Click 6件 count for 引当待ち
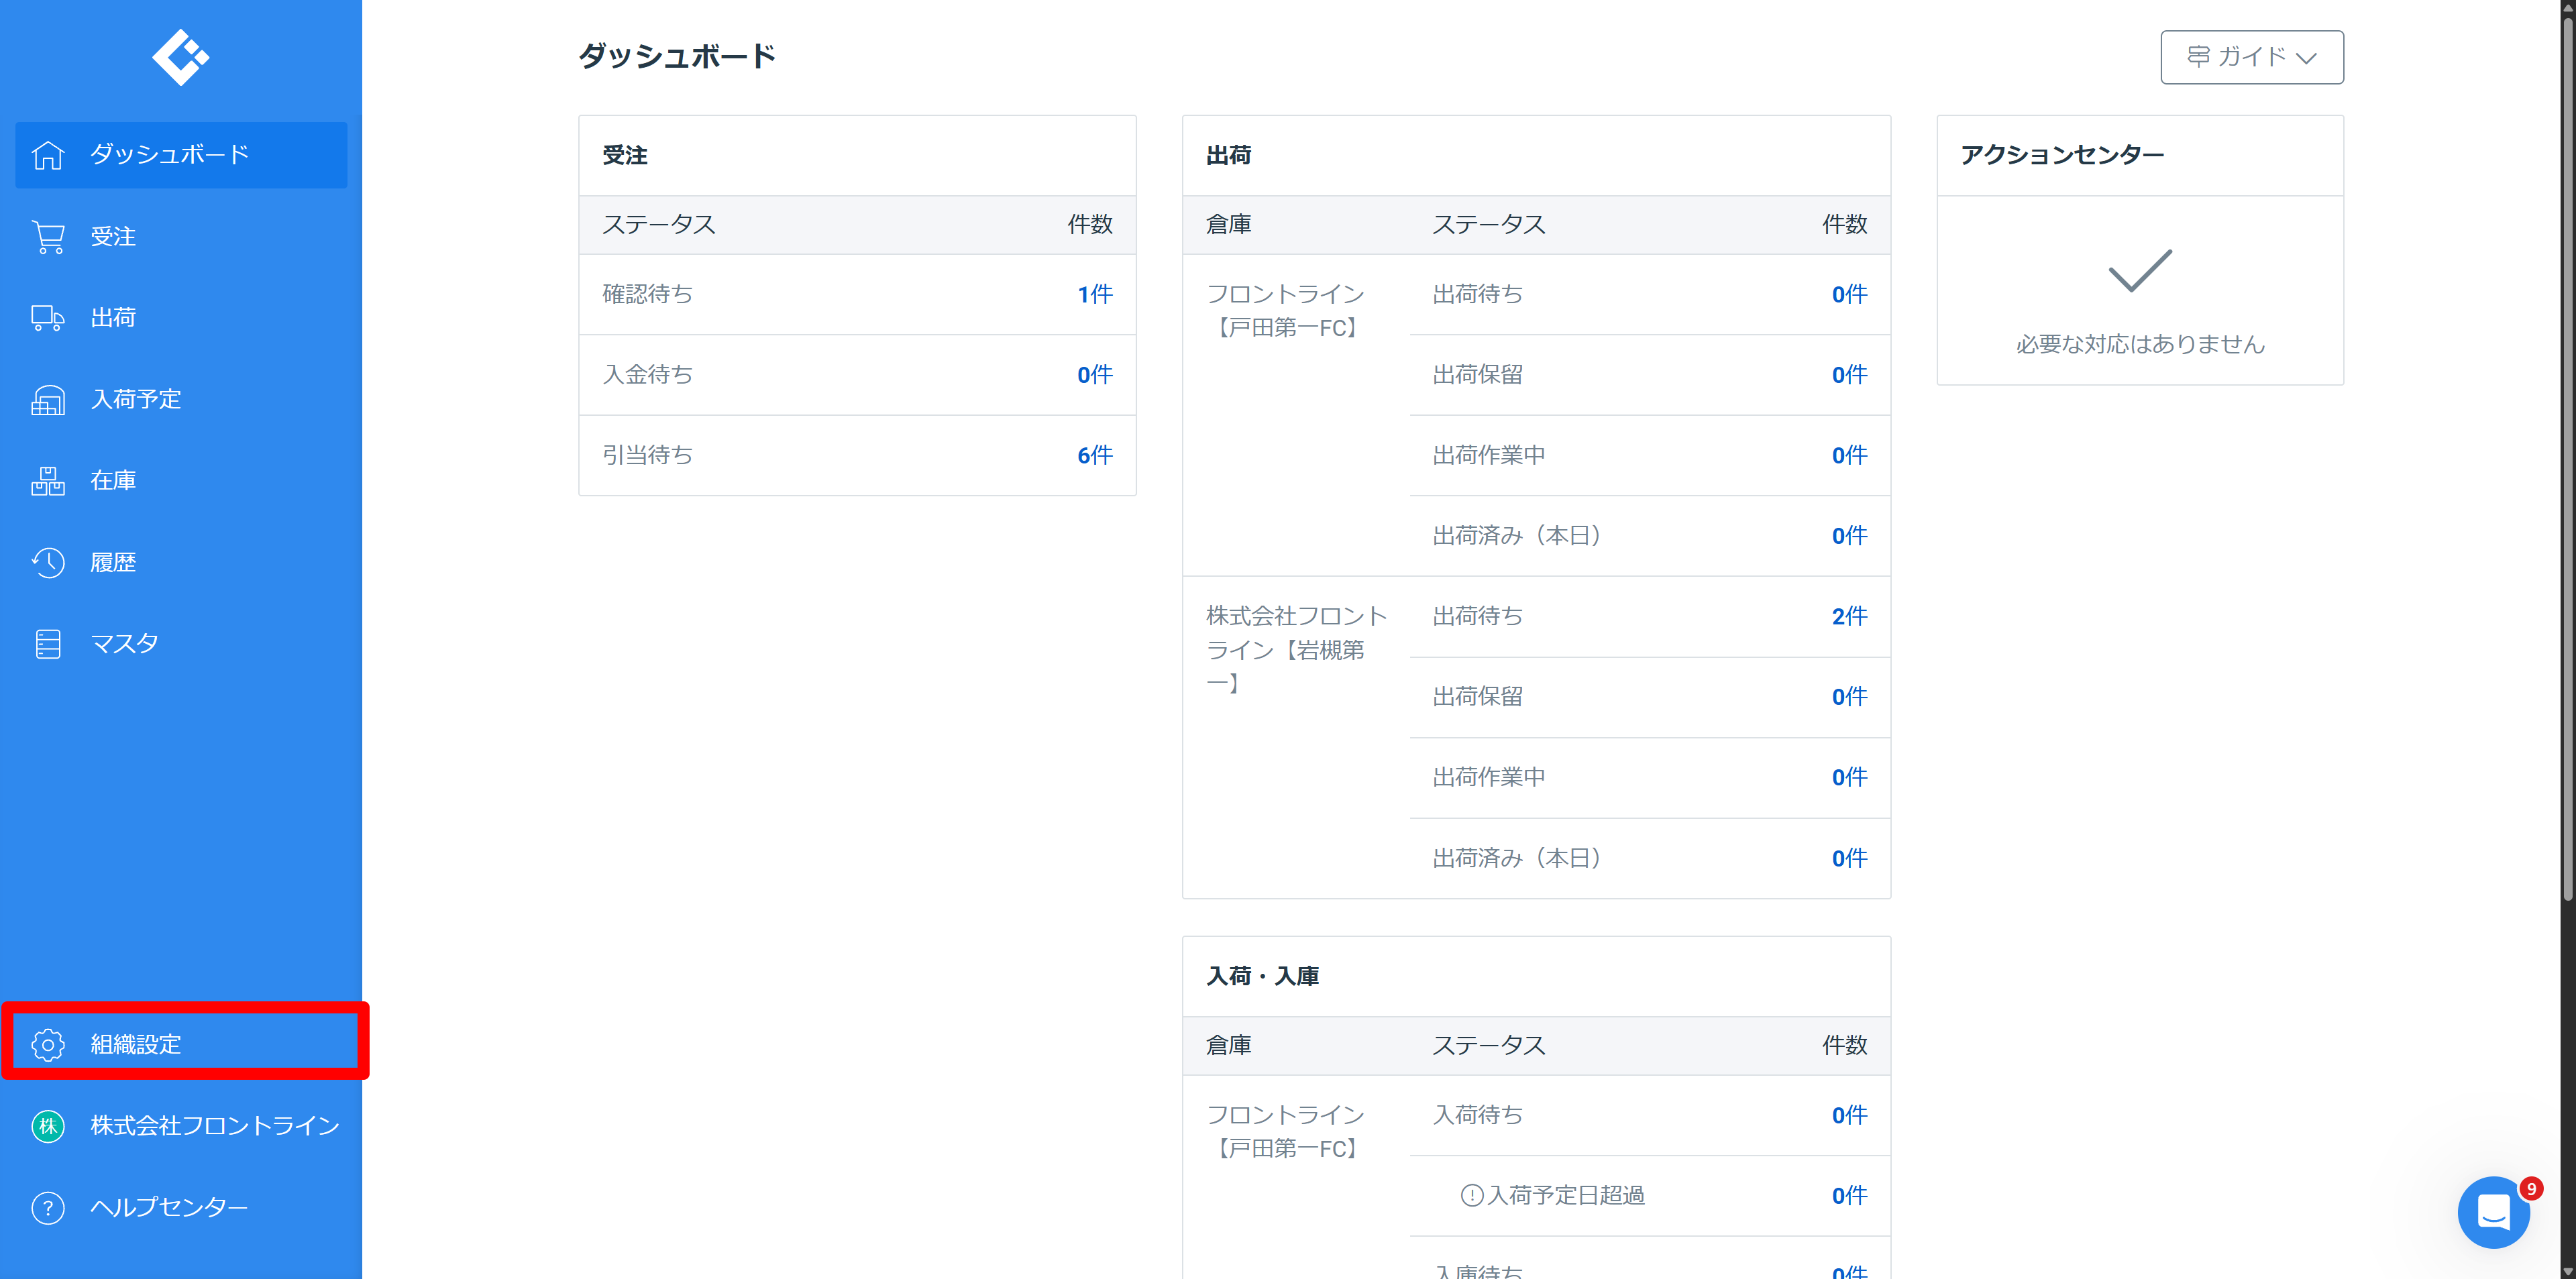 click(1095, 455)
